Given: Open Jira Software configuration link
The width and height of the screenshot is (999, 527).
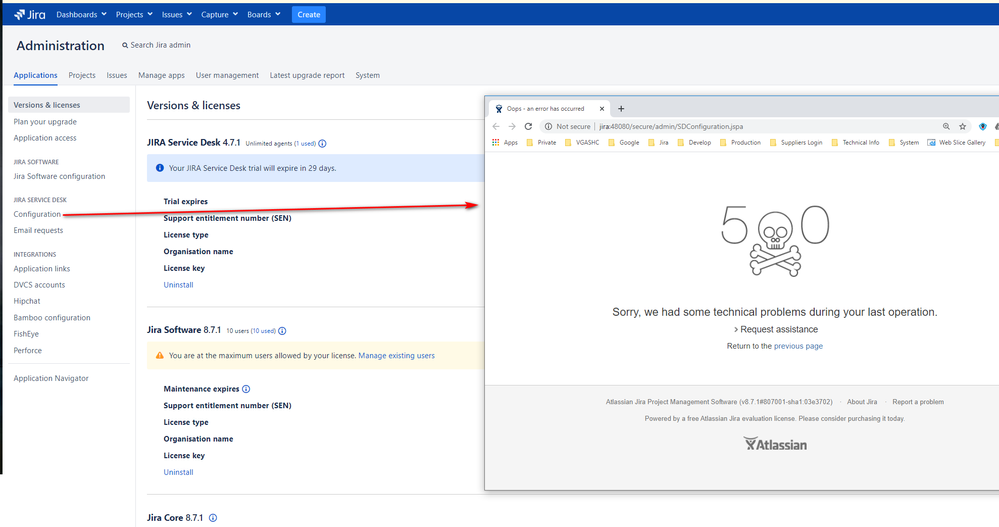Looking at the screenshot, I should coord(59,177).
